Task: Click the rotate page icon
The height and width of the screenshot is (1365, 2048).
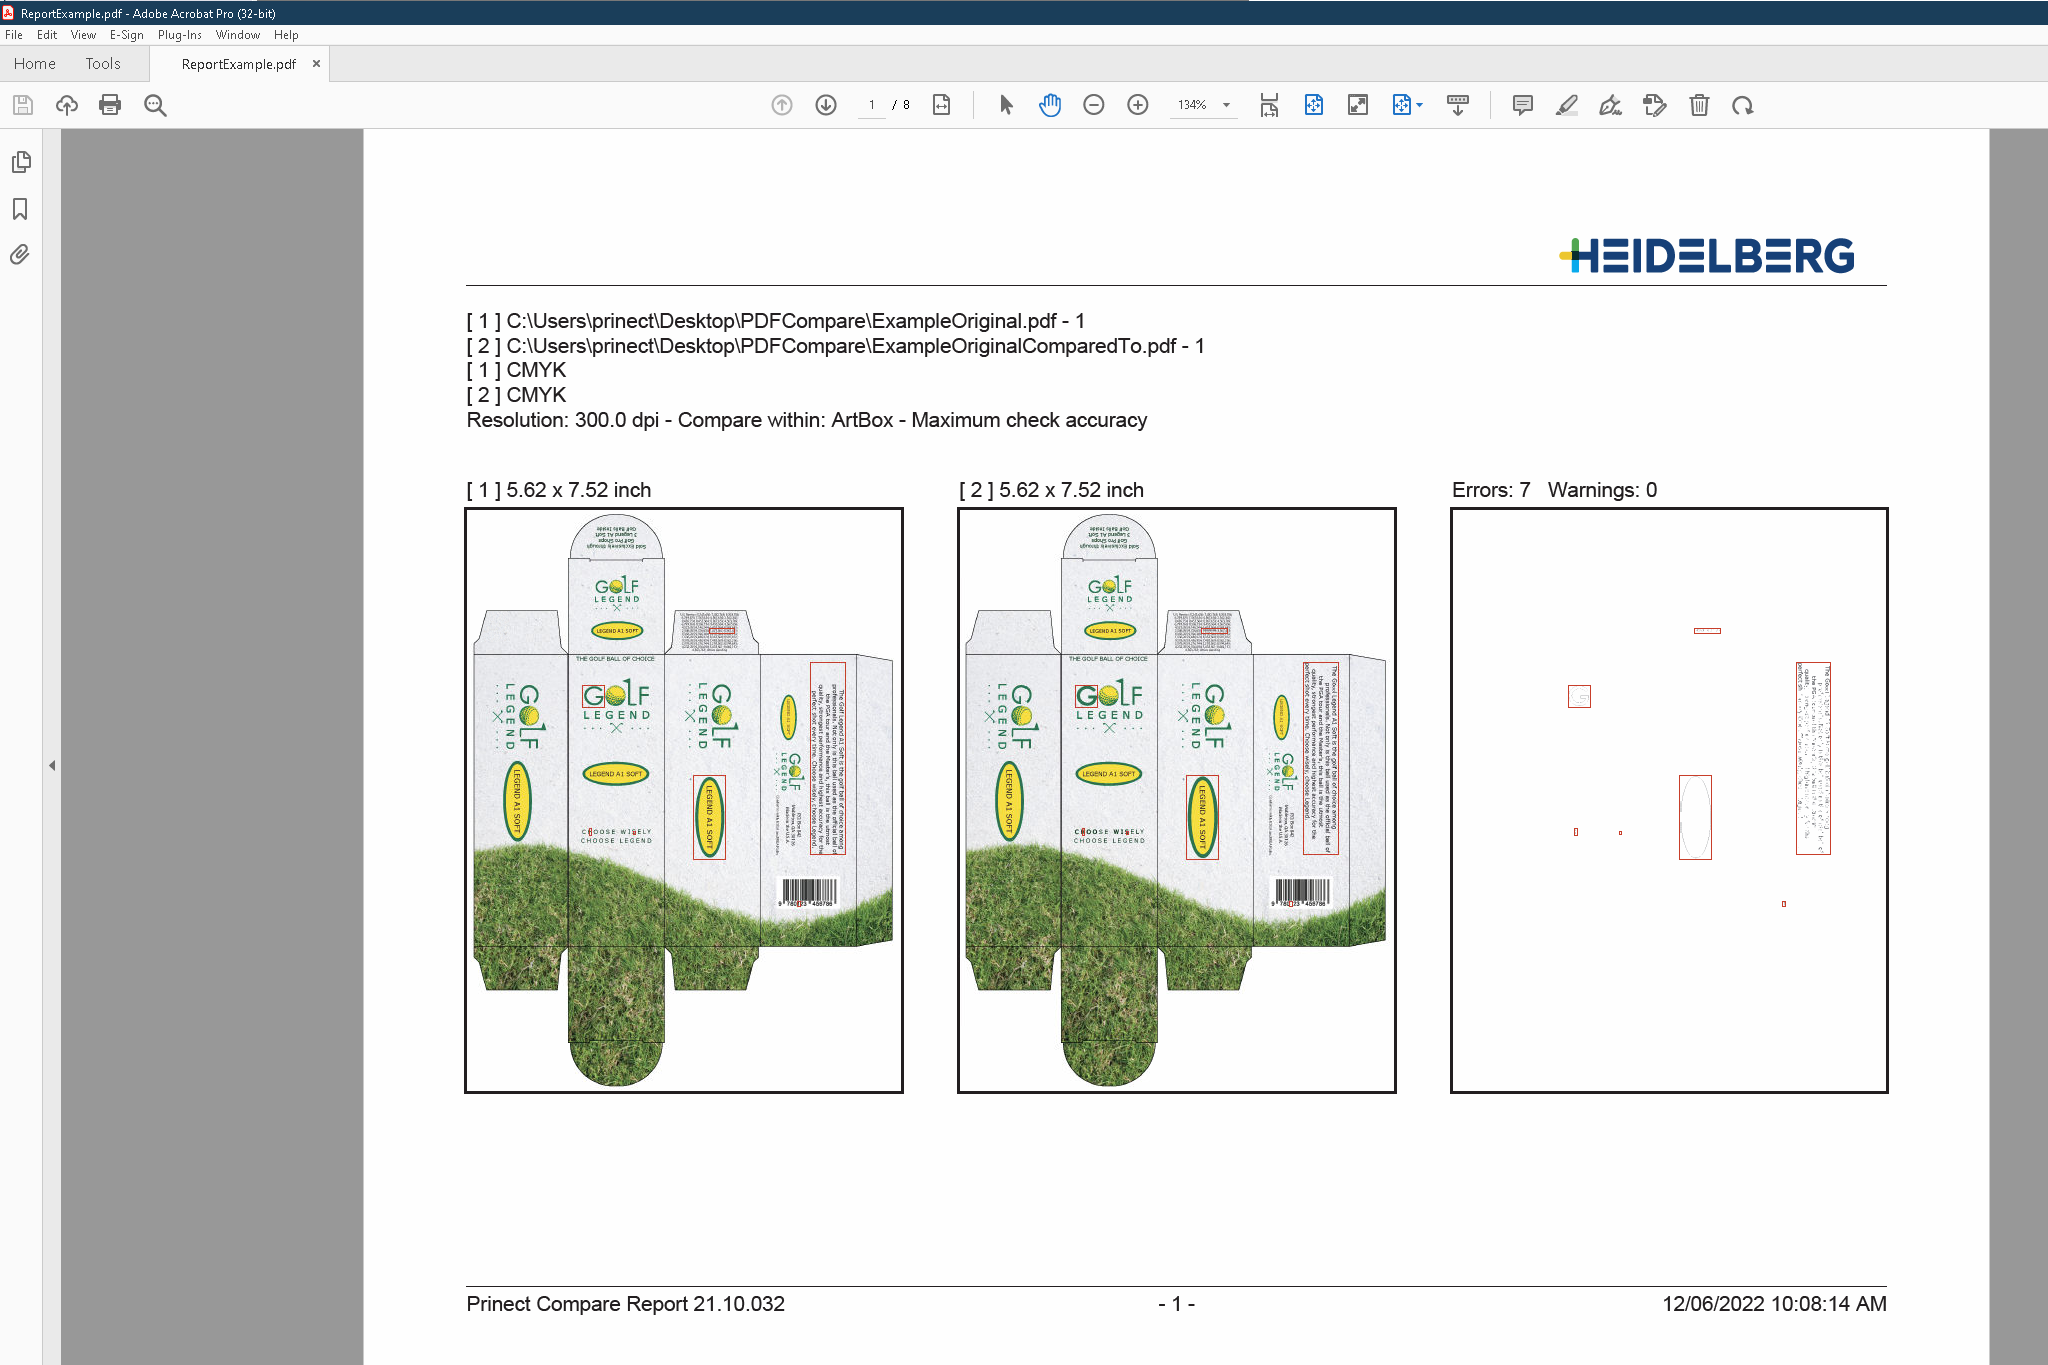Action: pos(1743,105)
